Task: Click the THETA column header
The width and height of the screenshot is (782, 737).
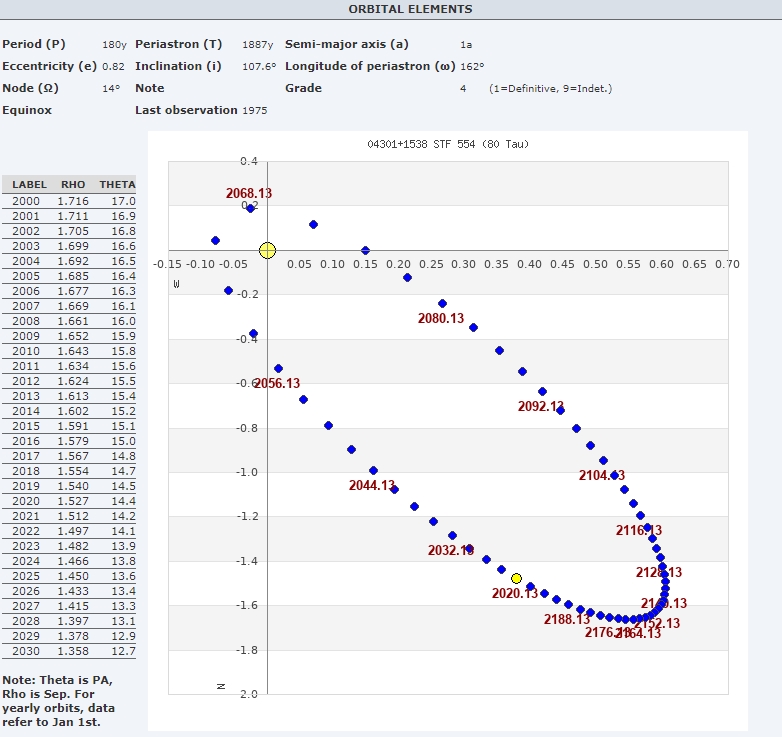Action: pos(117,184)
